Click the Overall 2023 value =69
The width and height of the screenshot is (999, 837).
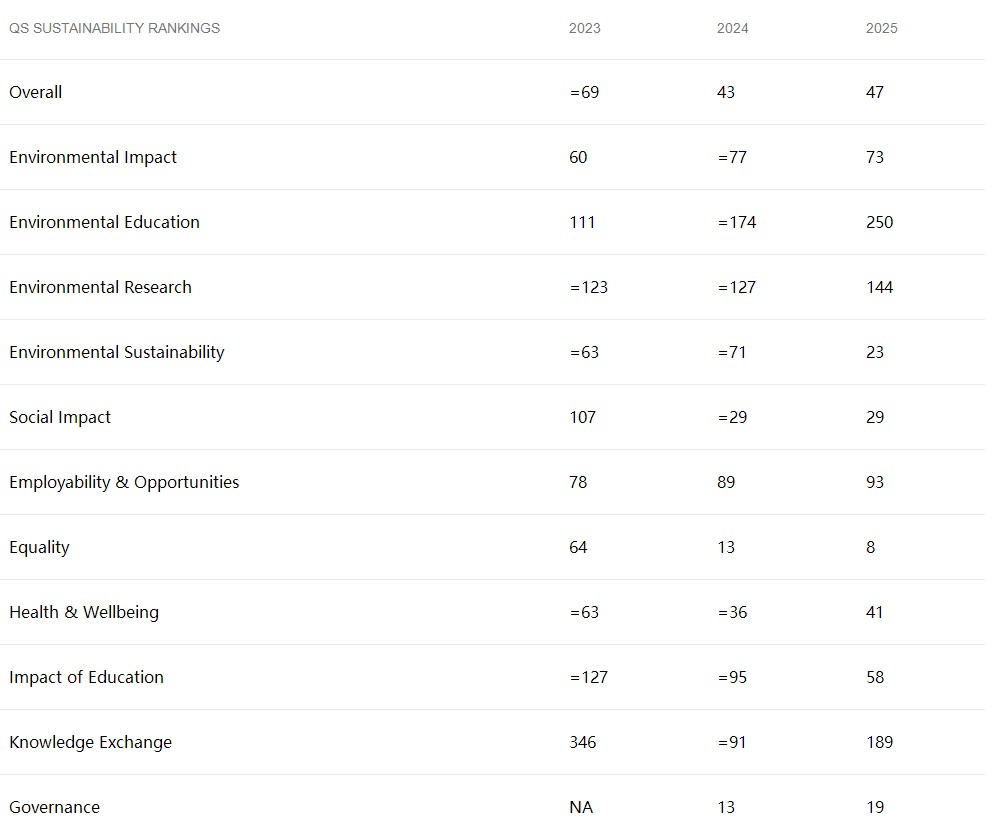coord(584,92)
